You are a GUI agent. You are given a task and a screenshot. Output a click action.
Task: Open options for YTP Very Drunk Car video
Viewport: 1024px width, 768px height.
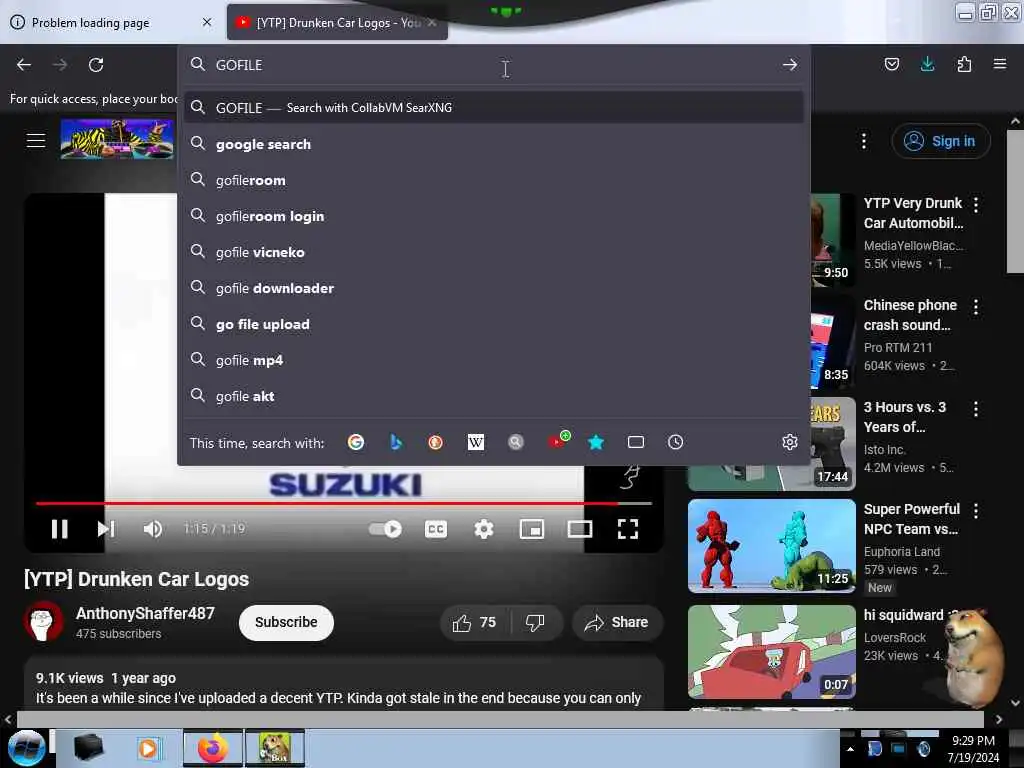[x=976, y=205]
